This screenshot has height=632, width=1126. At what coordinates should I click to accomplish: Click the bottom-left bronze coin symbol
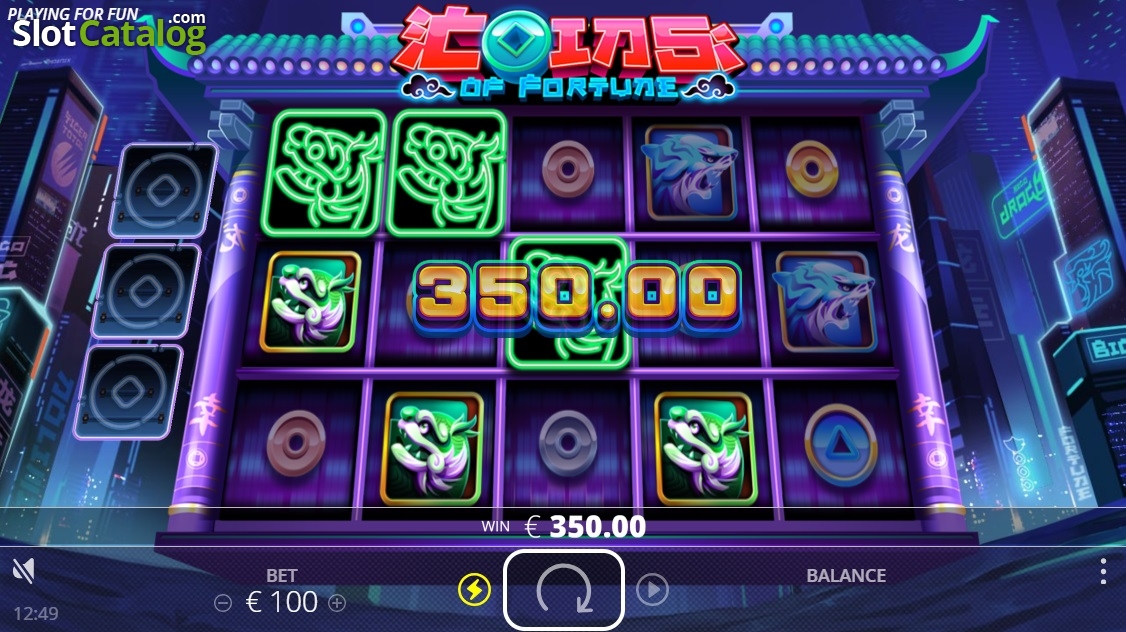coord(296,443)
